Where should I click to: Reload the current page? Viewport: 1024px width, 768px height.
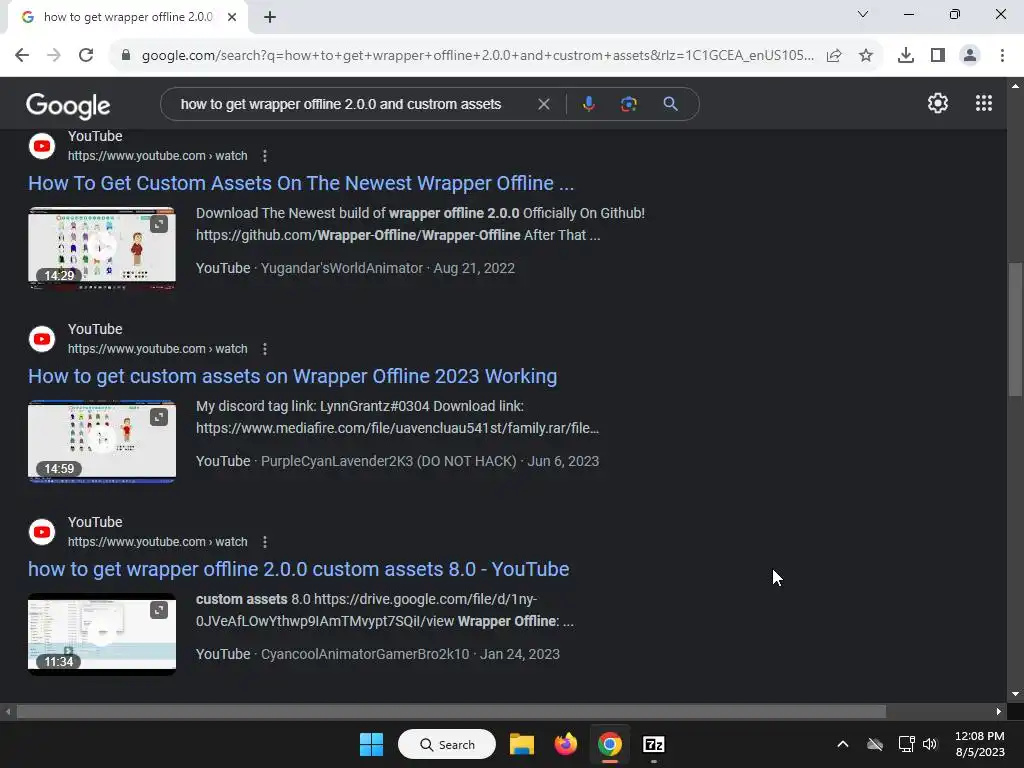click(x=86, y=55)
